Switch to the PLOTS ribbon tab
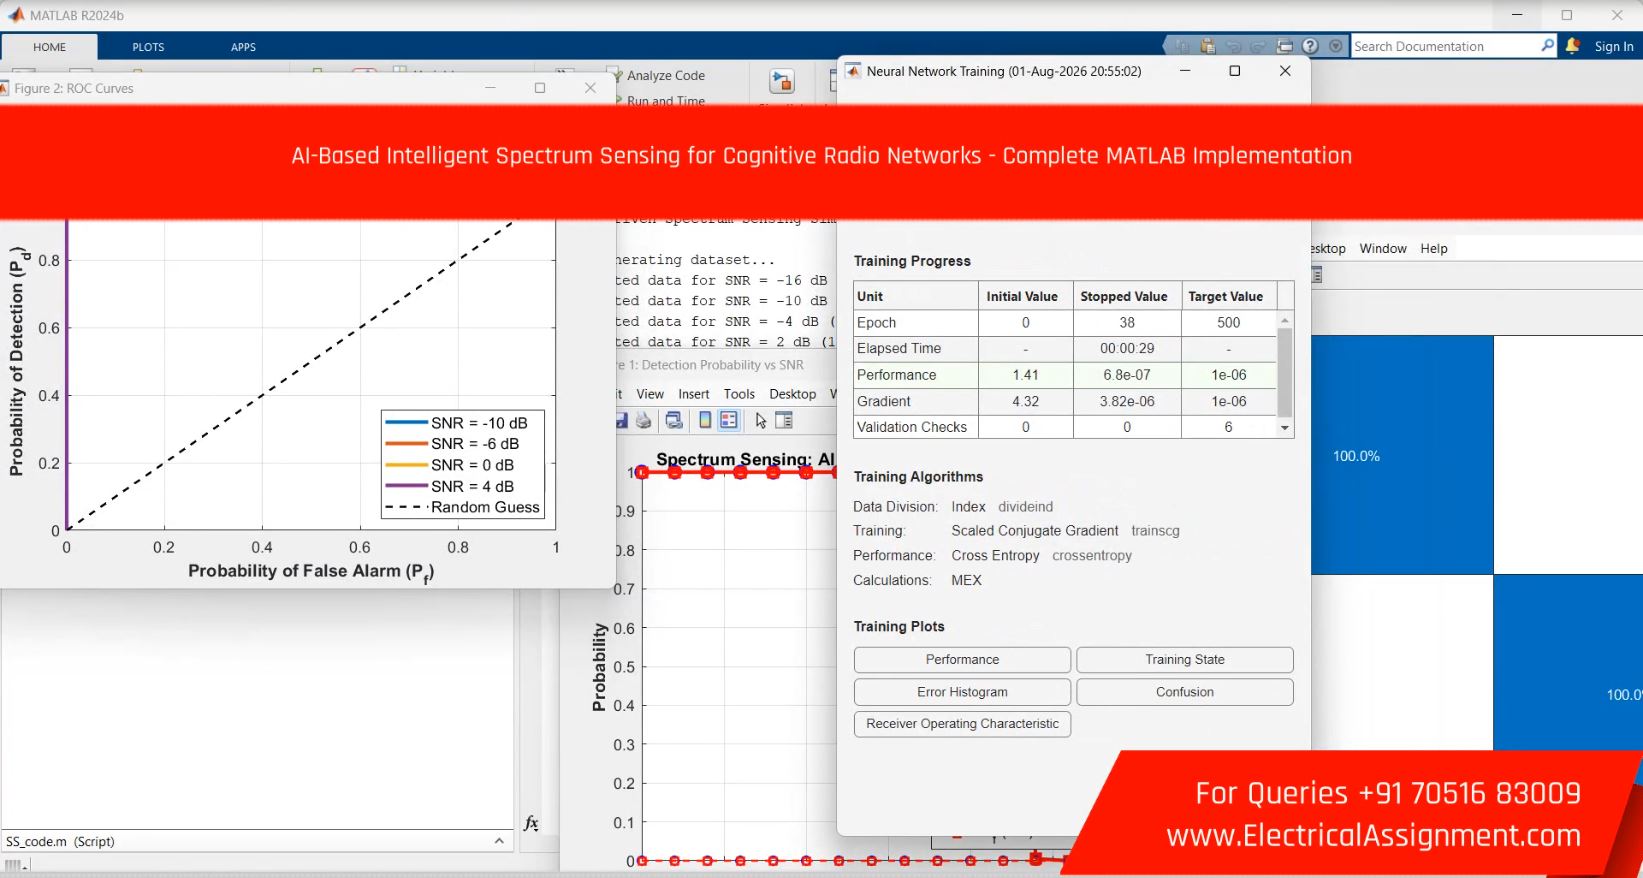The image size is (1643, 878). point(148,47)
